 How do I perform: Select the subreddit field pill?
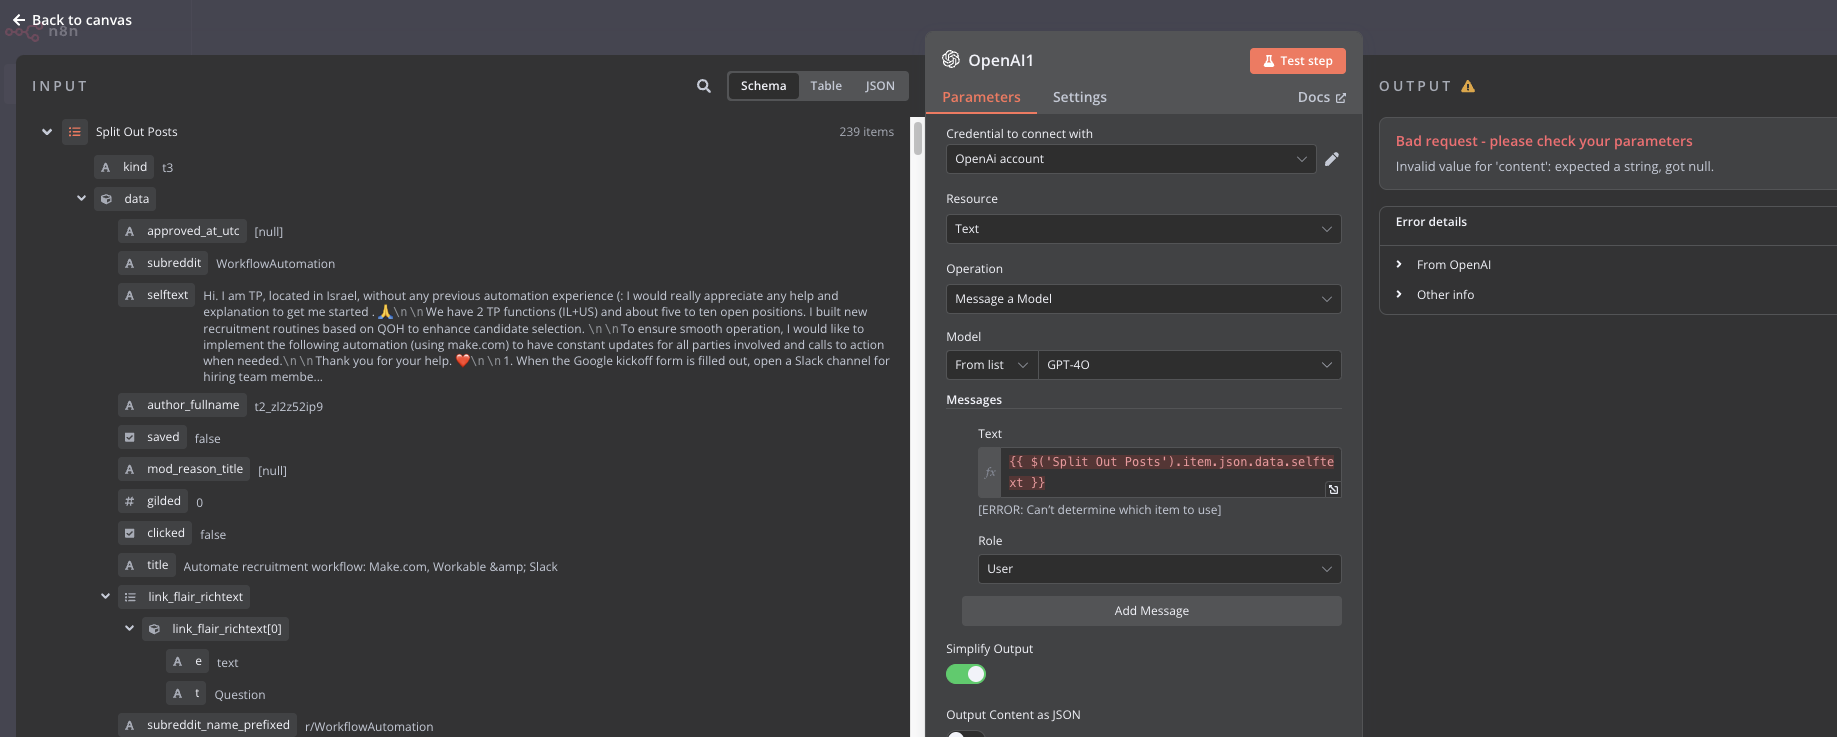click(163, 263)
